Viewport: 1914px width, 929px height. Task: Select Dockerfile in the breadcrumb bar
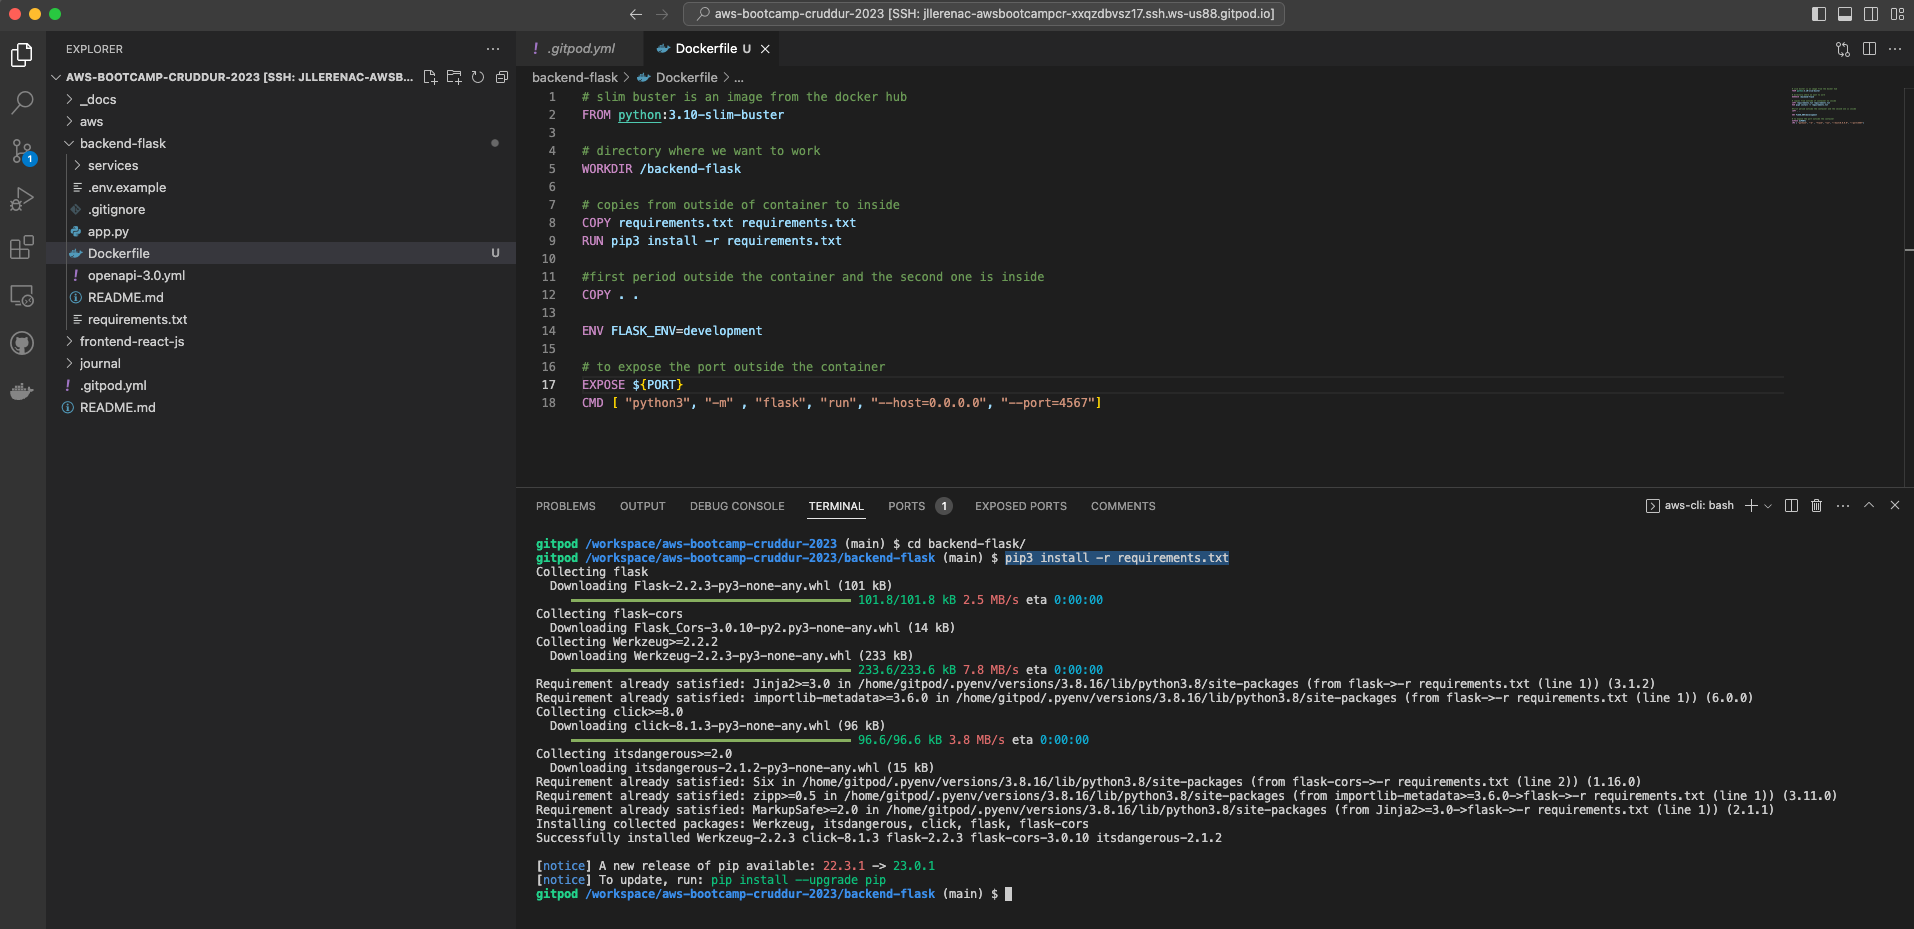(689, 77)
